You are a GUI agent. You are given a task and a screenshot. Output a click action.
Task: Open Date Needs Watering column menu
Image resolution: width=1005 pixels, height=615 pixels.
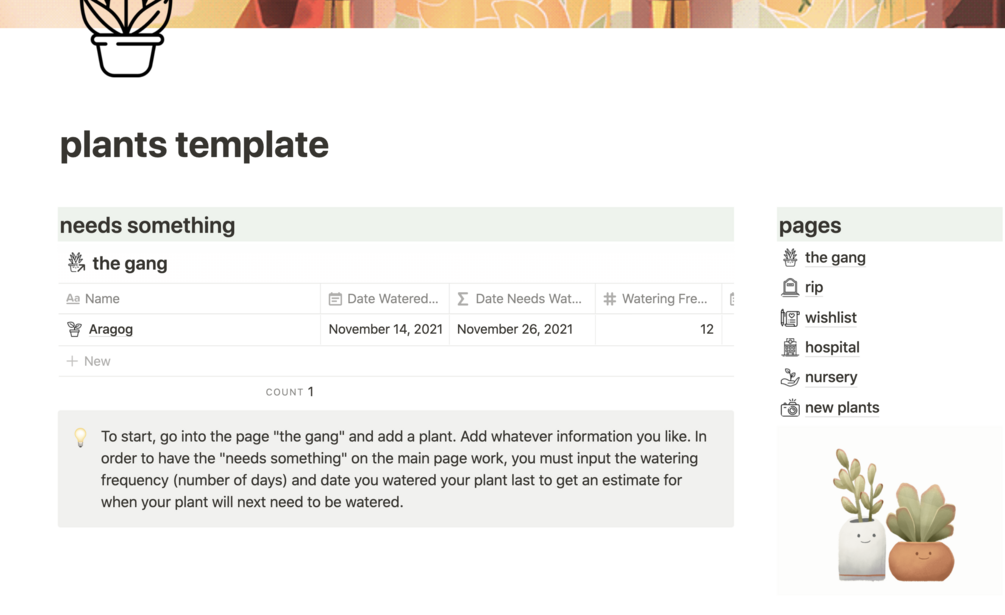(527, 299)
